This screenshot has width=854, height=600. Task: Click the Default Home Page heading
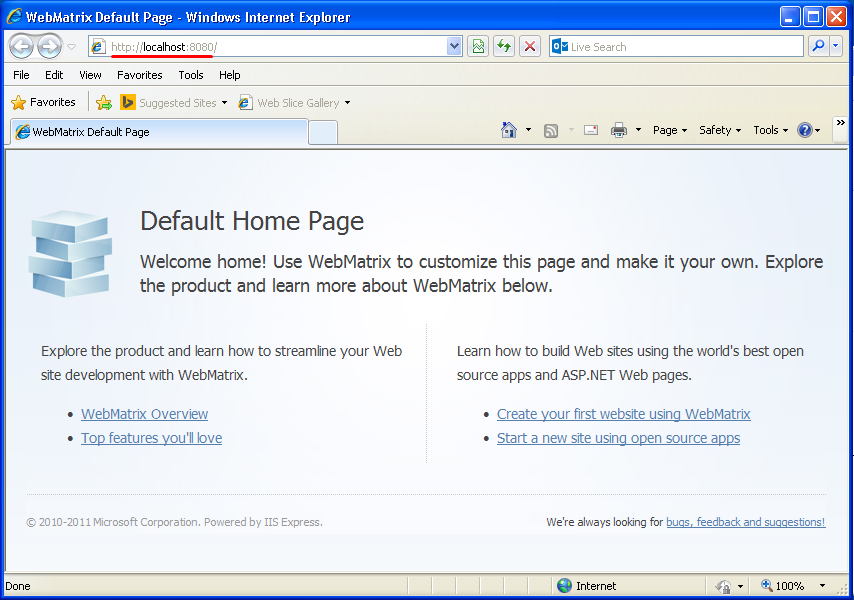tap(252, 222)
